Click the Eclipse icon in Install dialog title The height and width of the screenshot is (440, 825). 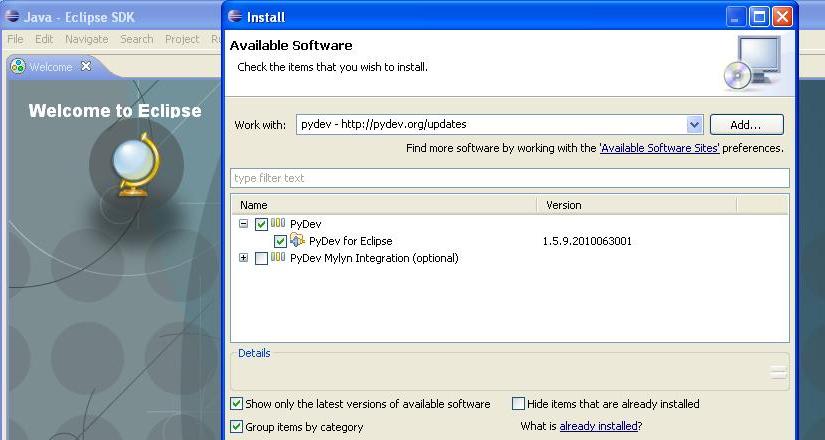point(235,16)
